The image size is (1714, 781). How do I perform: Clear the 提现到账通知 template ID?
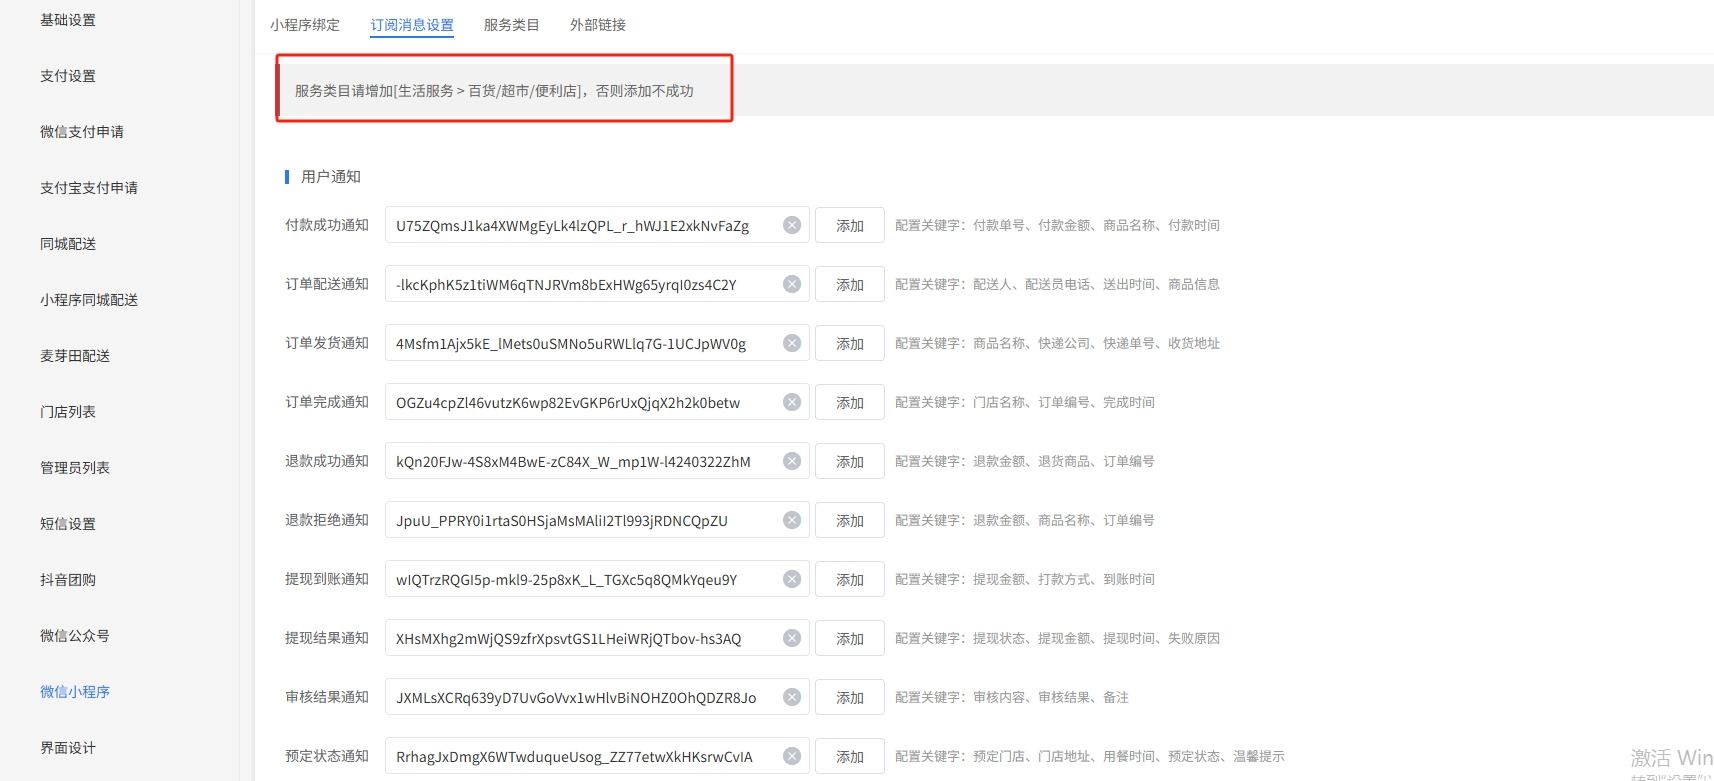[791, 579]
